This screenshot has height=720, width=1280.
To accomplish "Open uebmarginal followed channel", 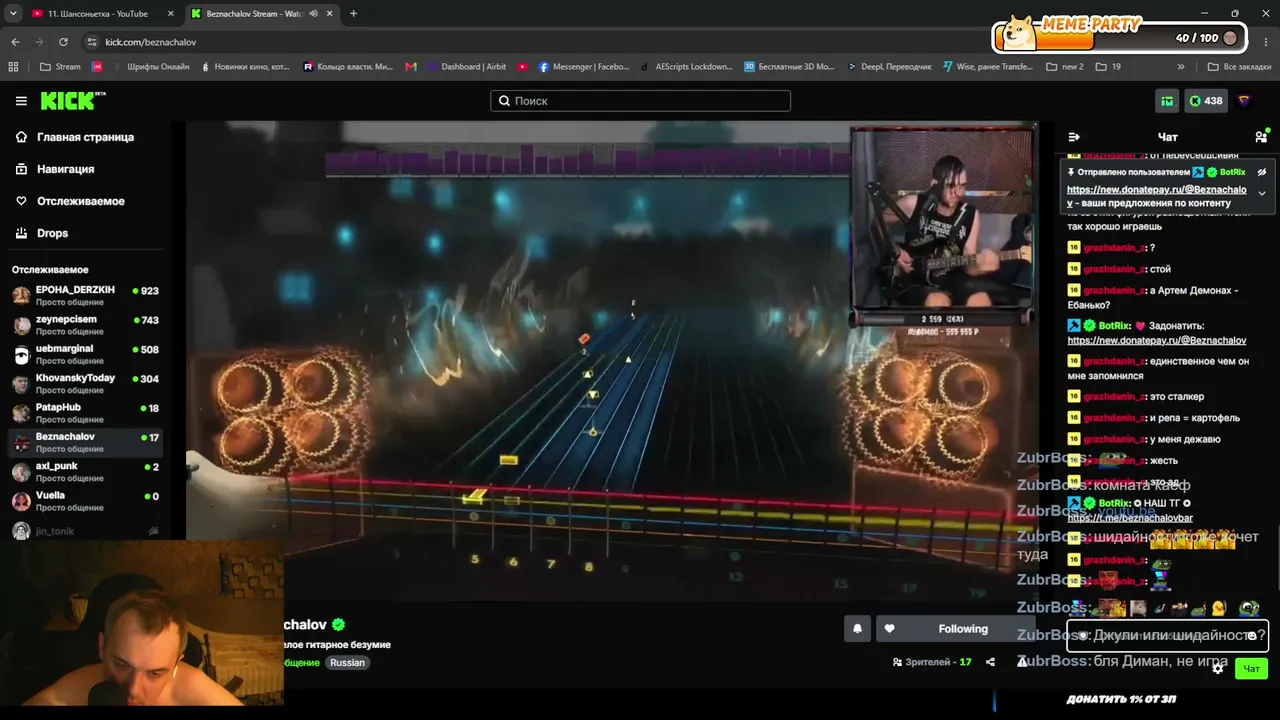I will click(85, 354).
